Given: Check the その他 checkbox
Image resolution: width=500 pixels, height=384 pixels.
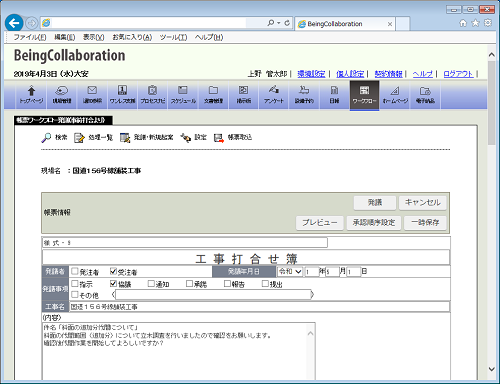Looking at the screenshot, I should (x=75, y=295).
